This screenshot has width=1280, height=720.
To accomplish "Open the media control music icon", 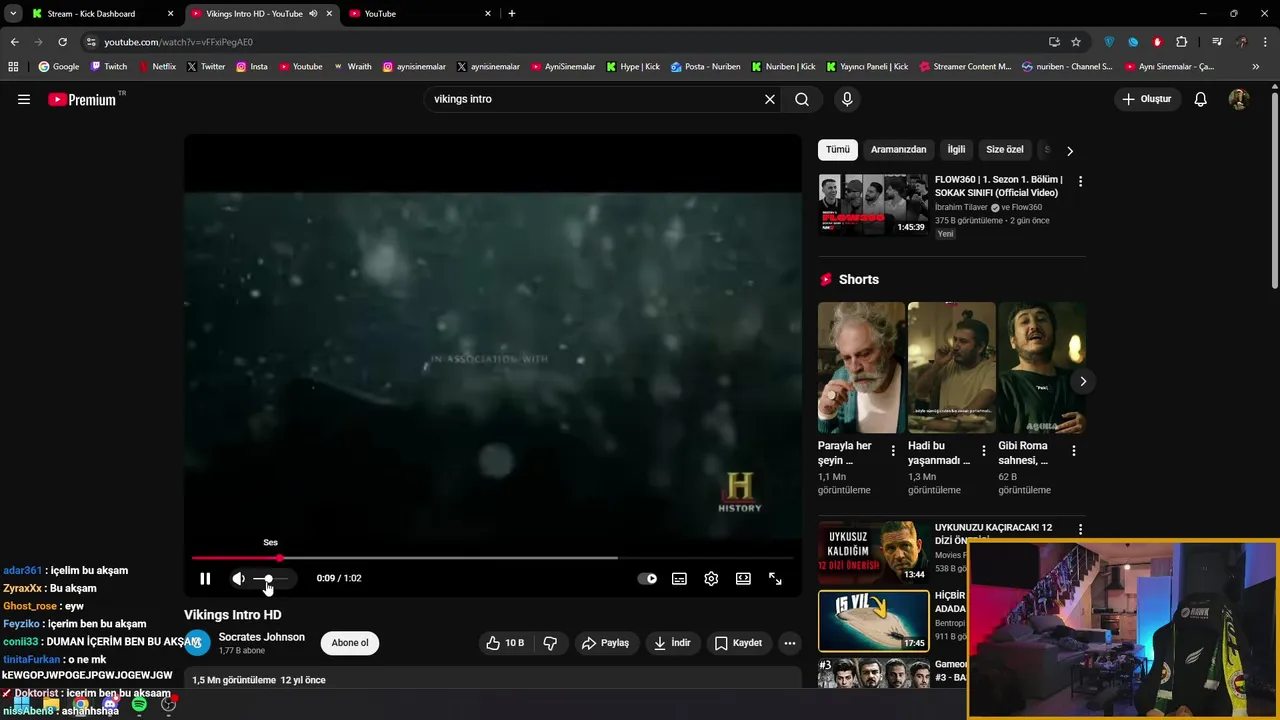I will 1216,42.
